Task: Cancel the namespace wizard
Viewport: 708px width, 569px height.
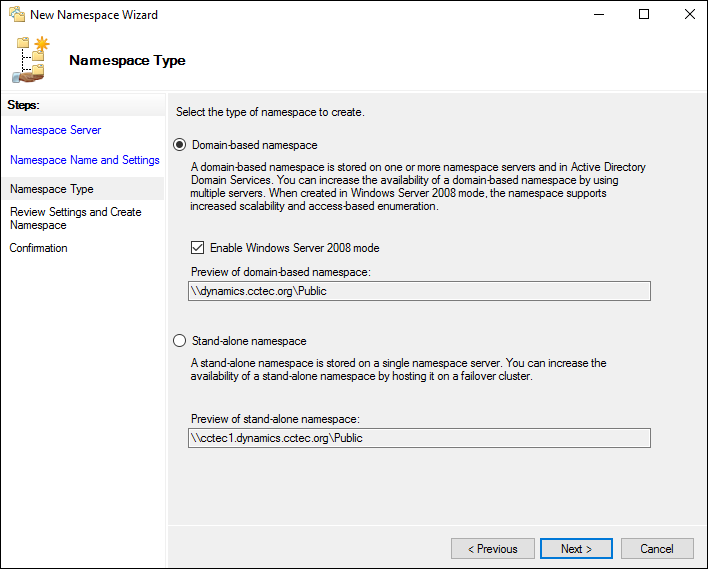Action: 657,549
